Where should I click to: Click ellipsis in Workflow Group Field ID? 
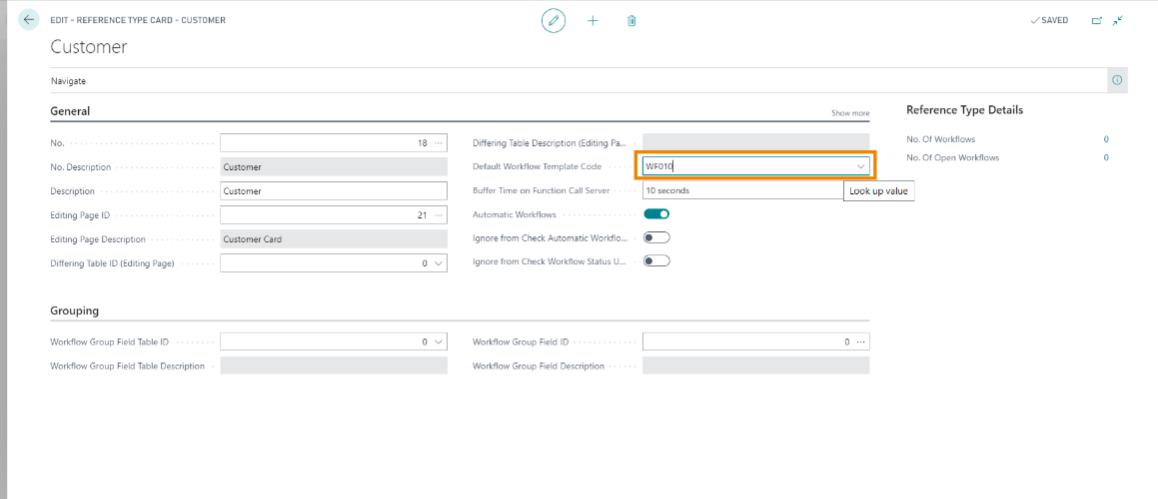(861, 342)
